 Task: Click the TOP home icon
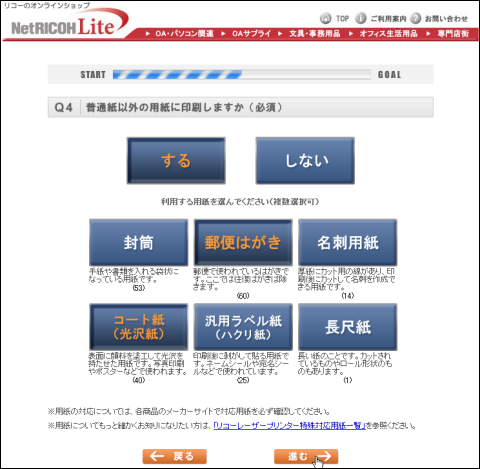(325, 18)
